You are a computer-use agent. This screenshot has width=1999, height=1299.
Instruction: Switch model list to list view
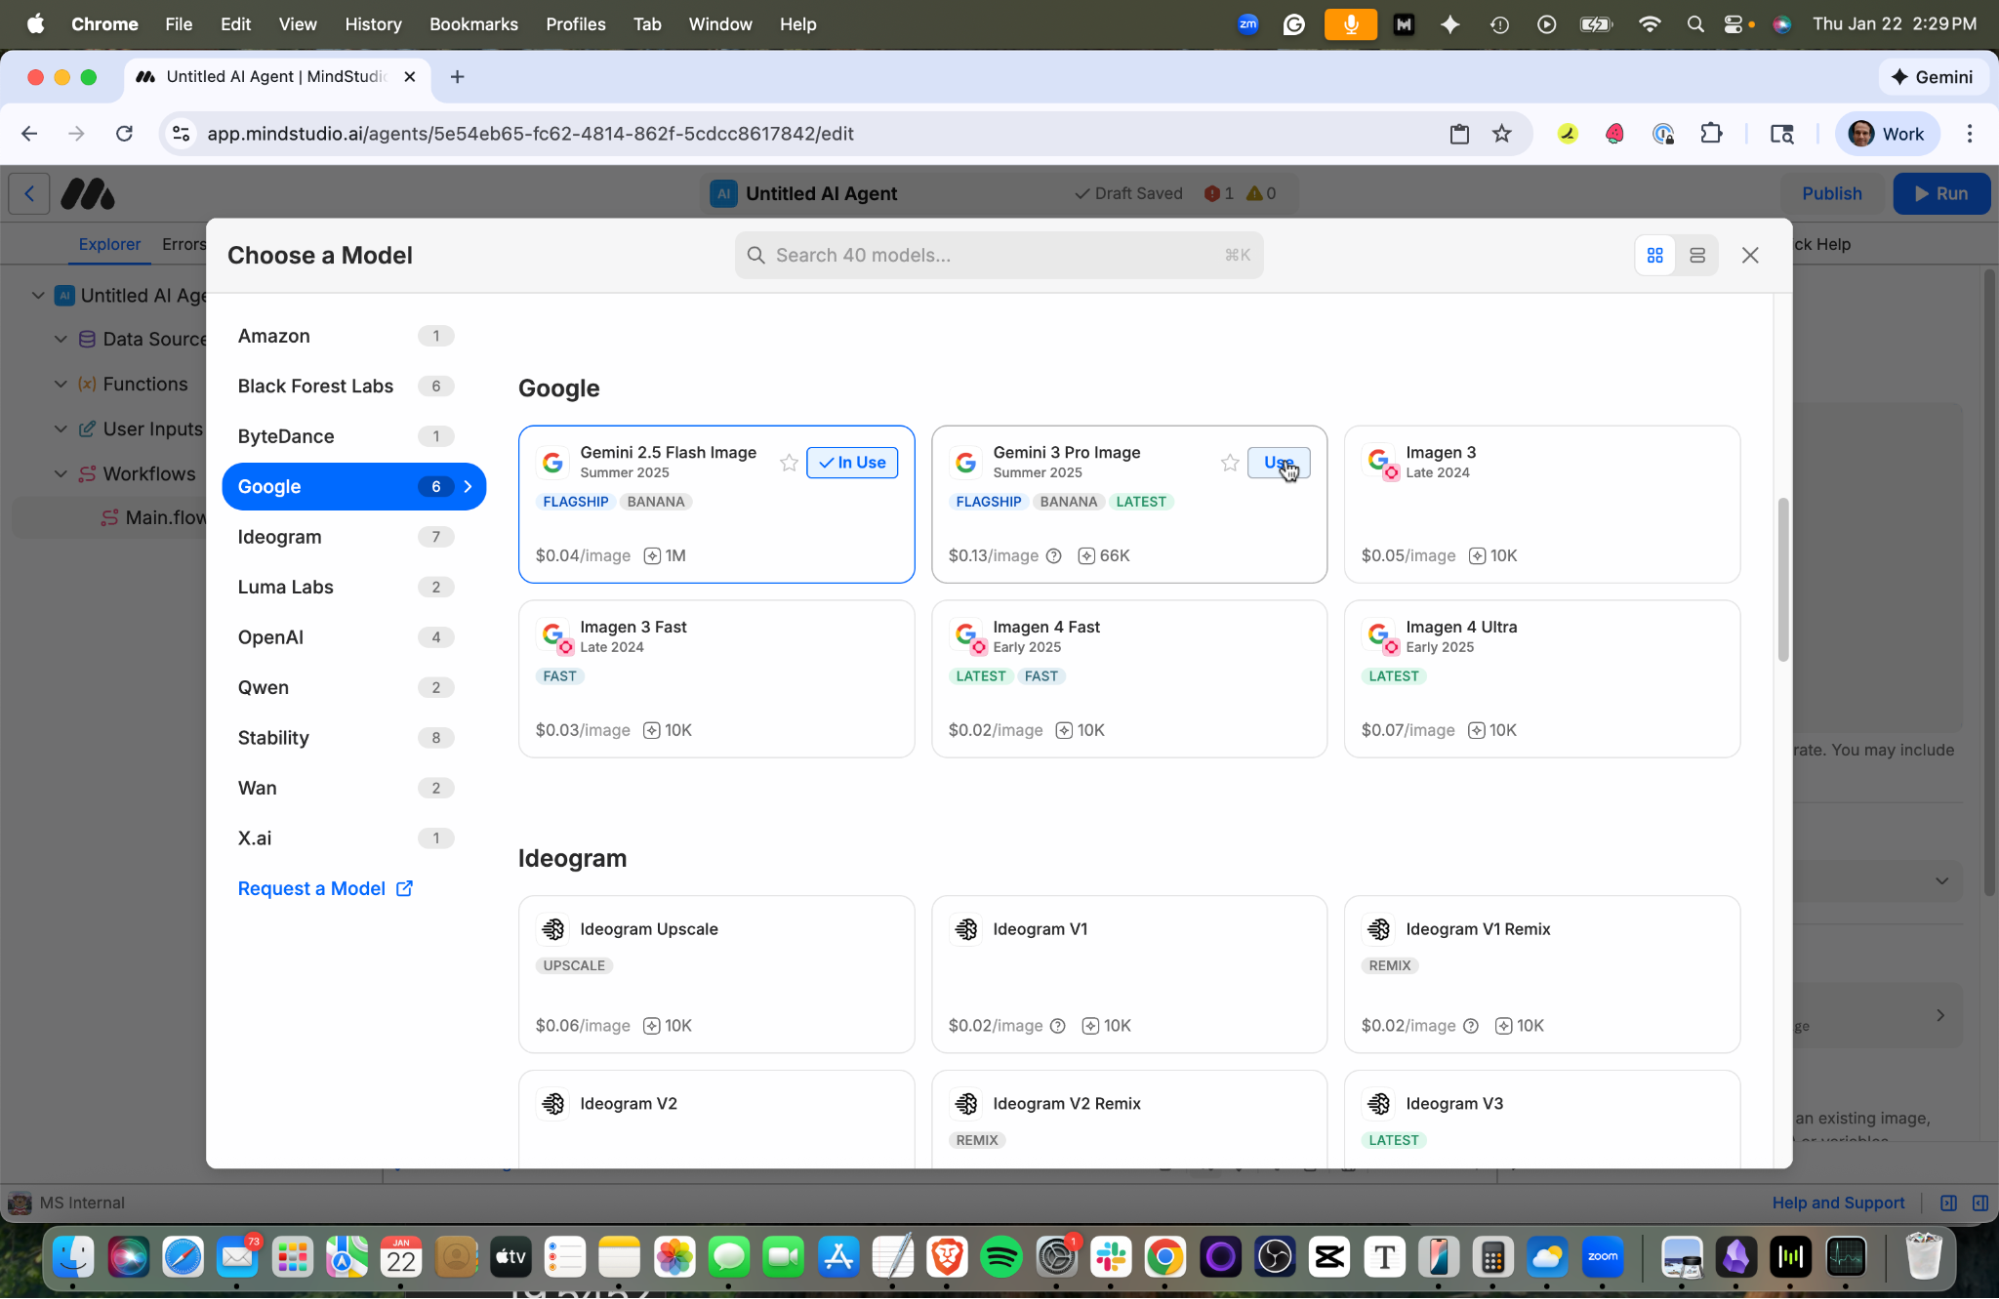click(1696, 255)
